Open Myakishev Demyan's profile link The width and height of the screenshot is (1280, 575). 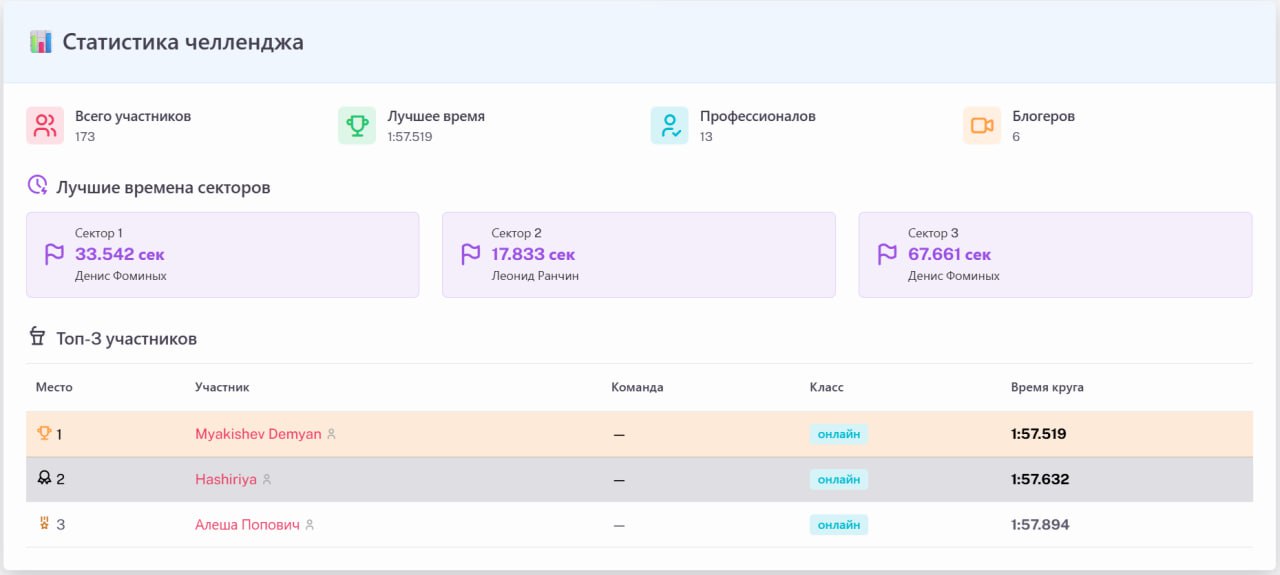click(258, 434)
